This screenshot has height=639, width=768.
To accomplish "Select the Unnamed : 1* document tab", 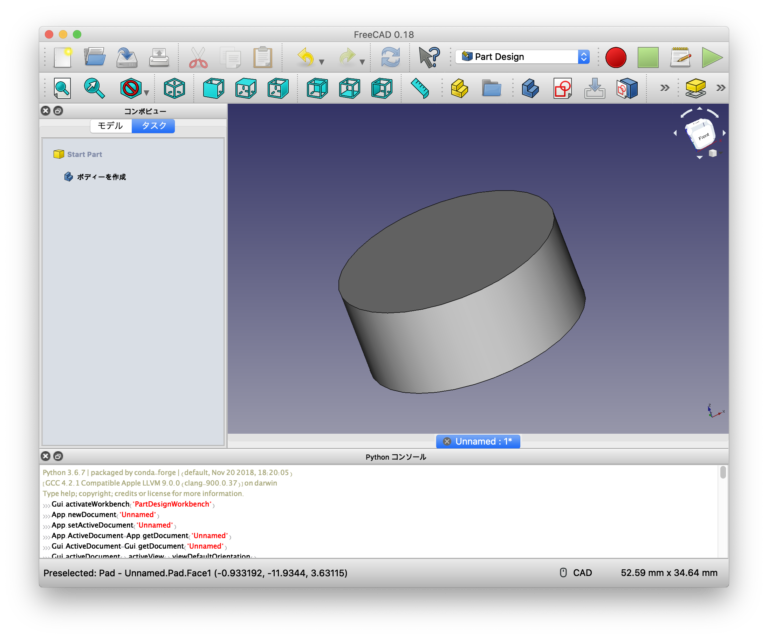I will click(x=477, y=441).
